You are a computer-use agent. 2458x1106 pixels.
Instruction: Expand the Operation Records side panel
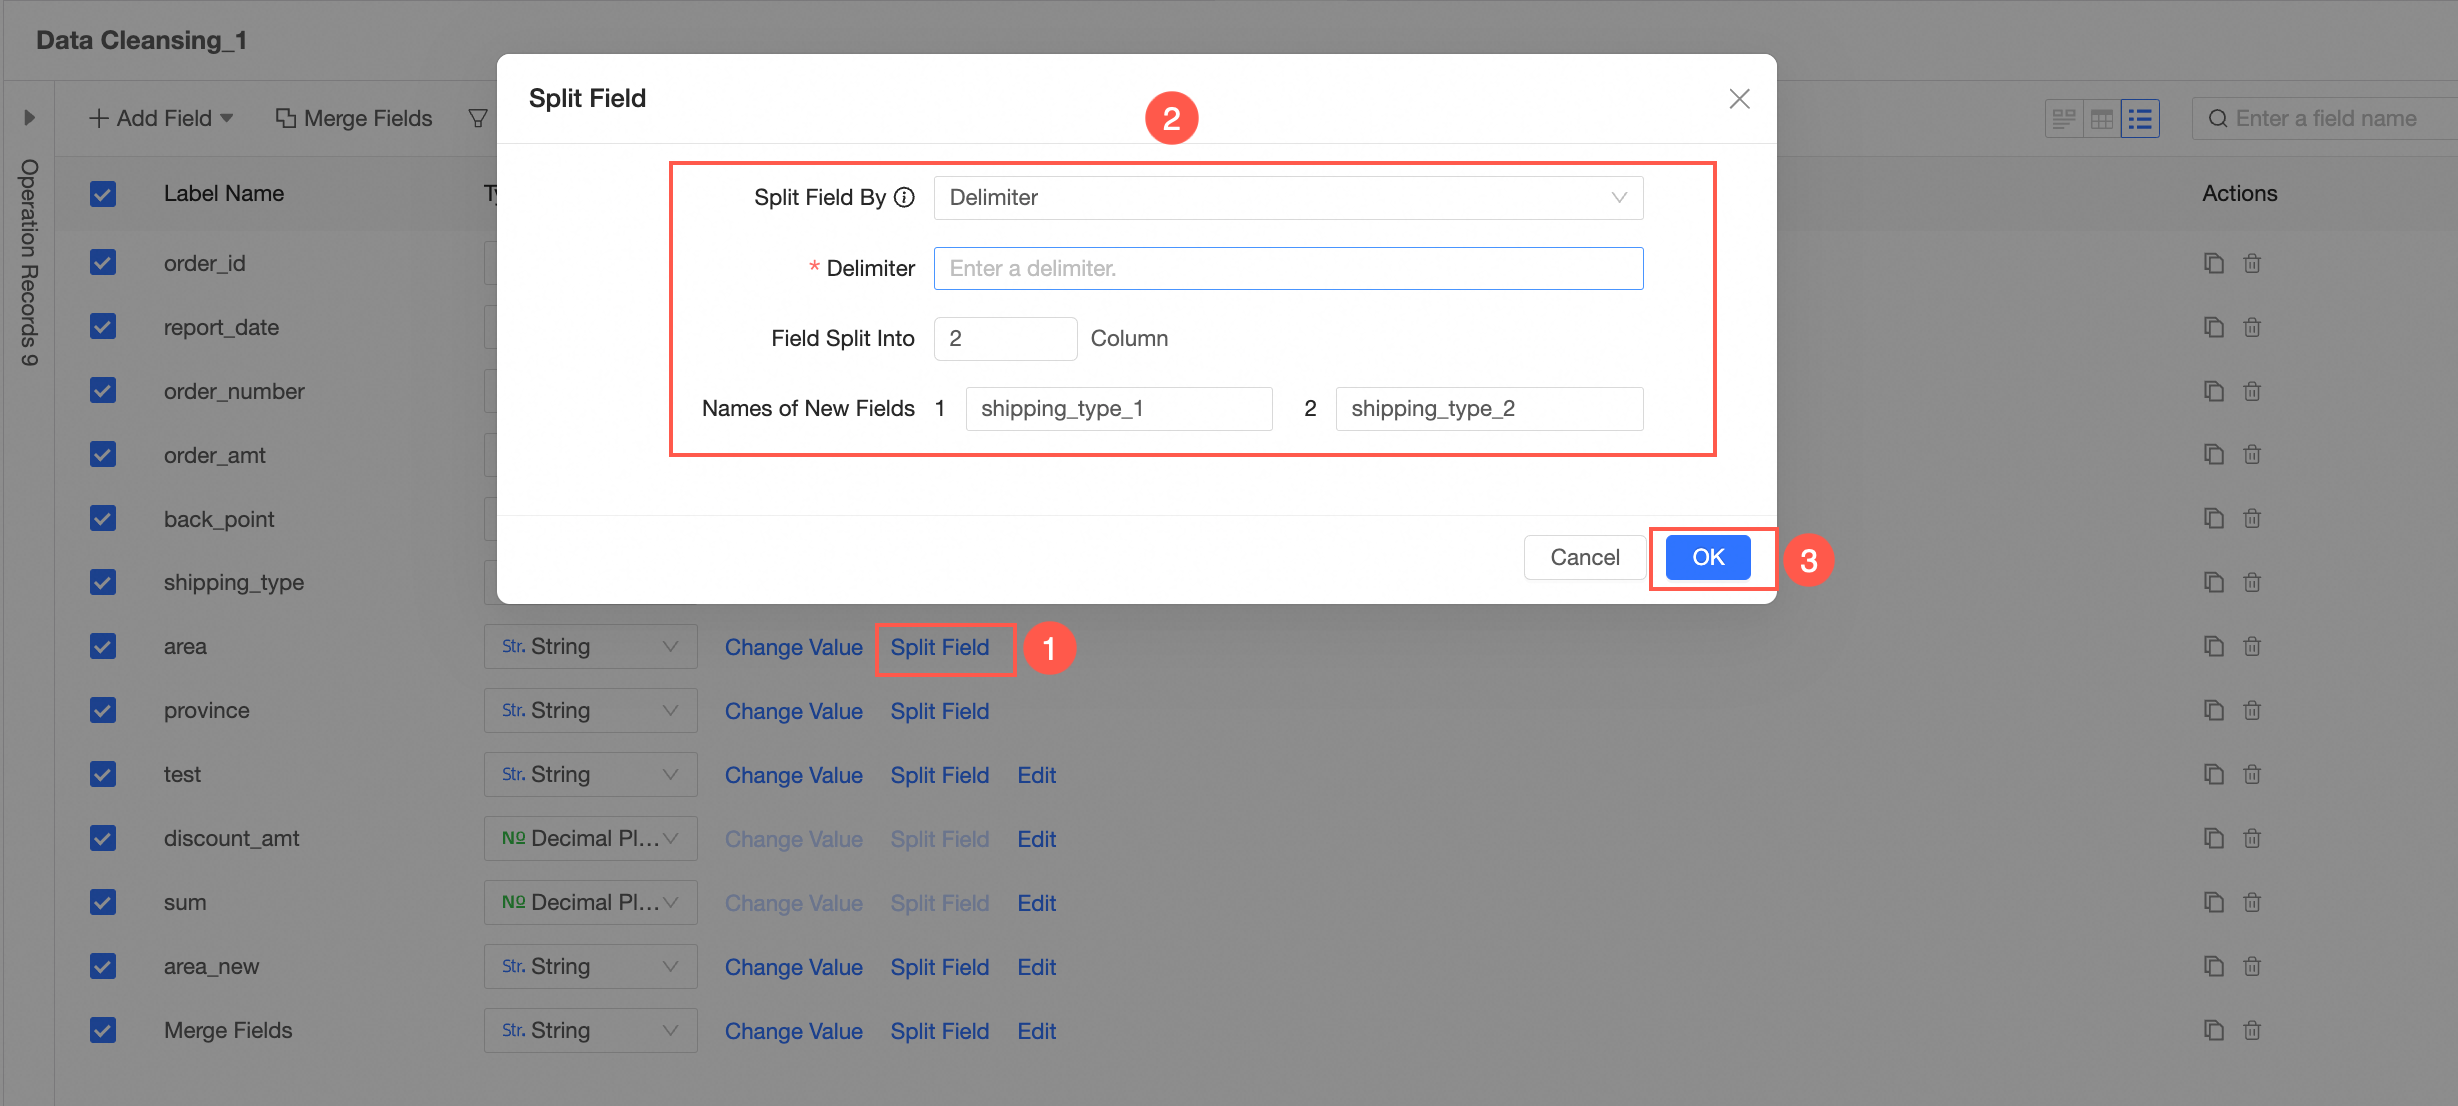[x=29, y=118]
